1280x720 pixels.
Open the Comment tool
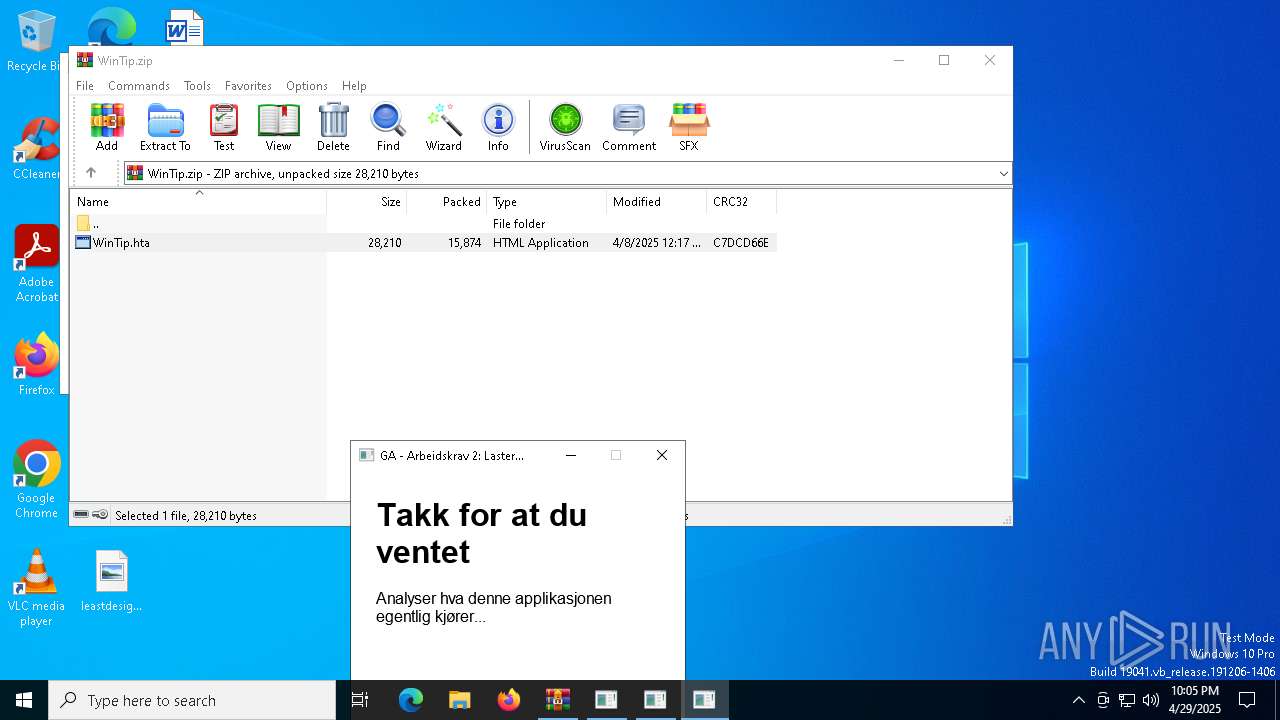tap(629, 127)
